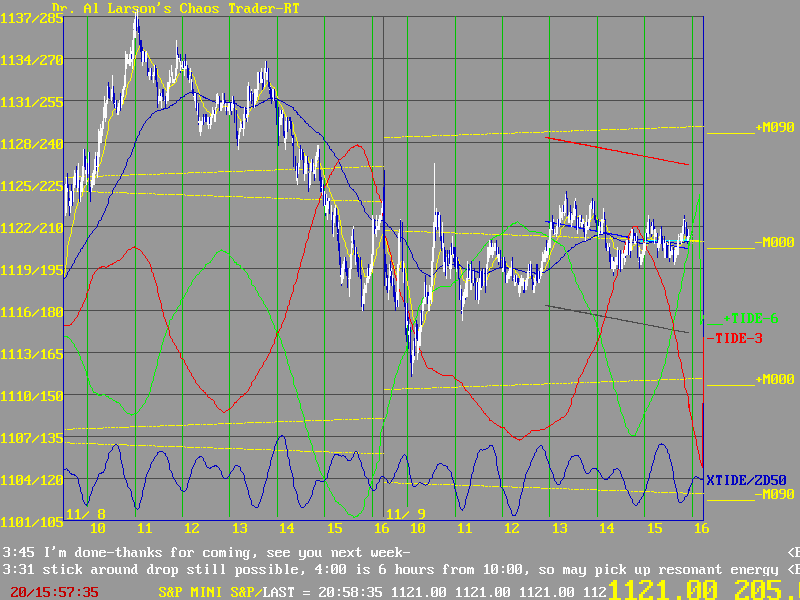800x600 pixels.
Task: Select the +M090 line label
Action: pos(774,128)
